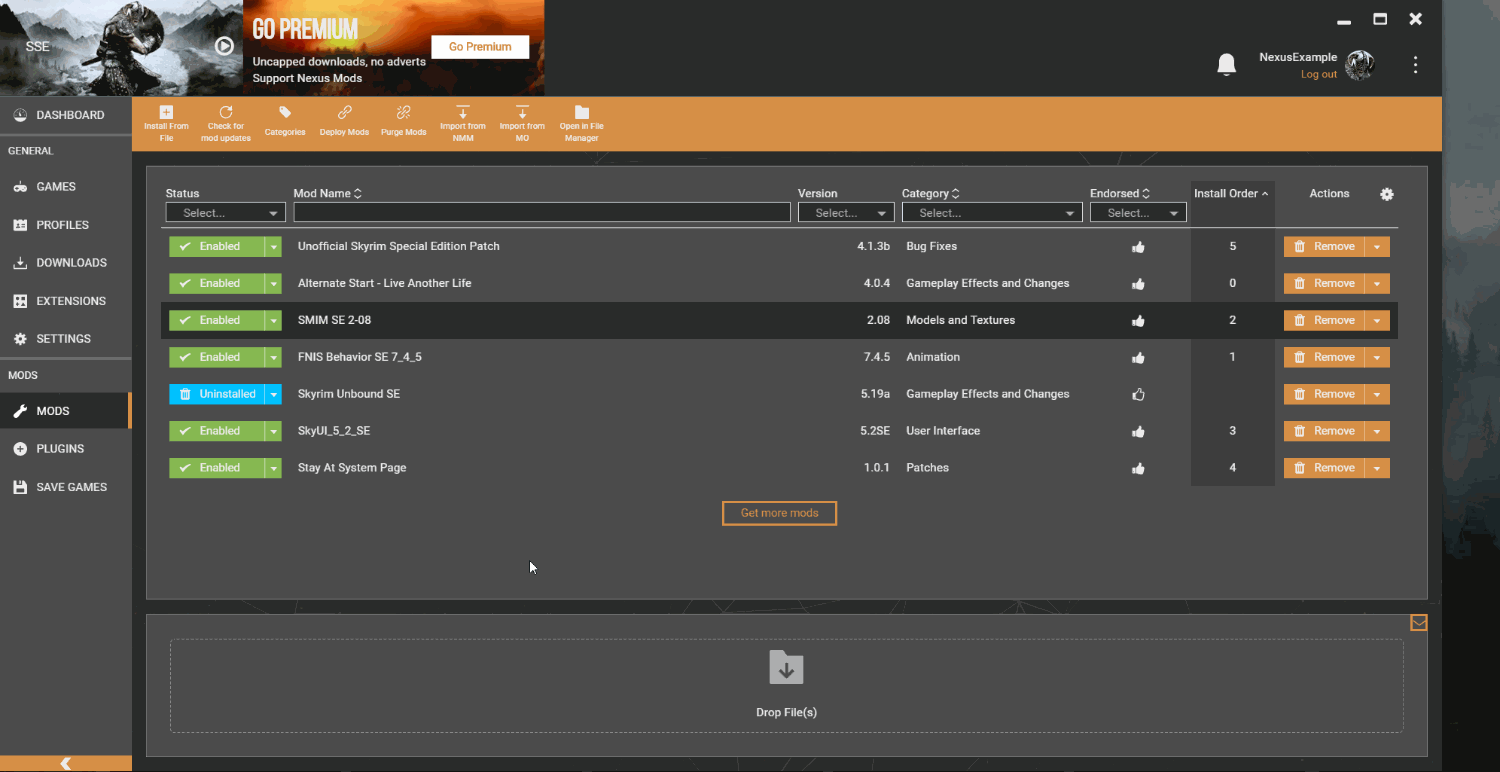Click the Get more mods button
1500x772 pixels.
779,513
